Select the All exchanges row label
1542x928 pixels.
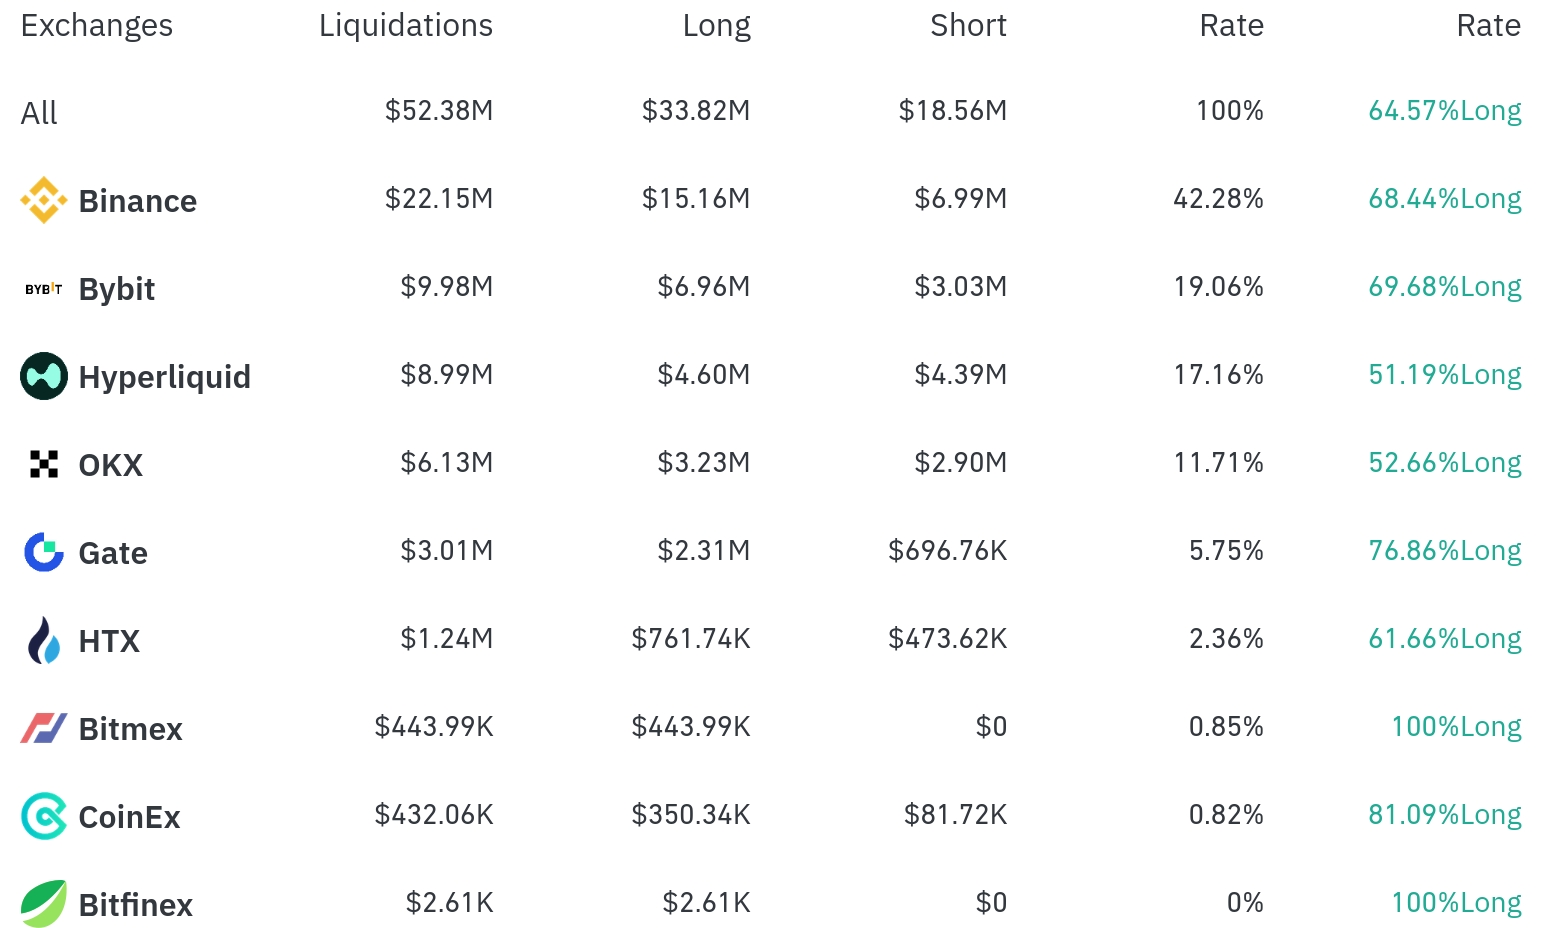pos(39,113)
